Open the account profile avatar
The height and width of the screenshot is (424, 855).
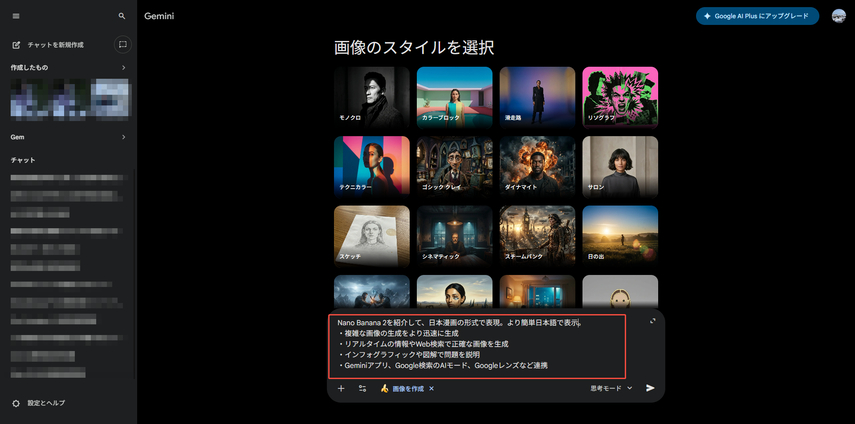click(838, 16)
